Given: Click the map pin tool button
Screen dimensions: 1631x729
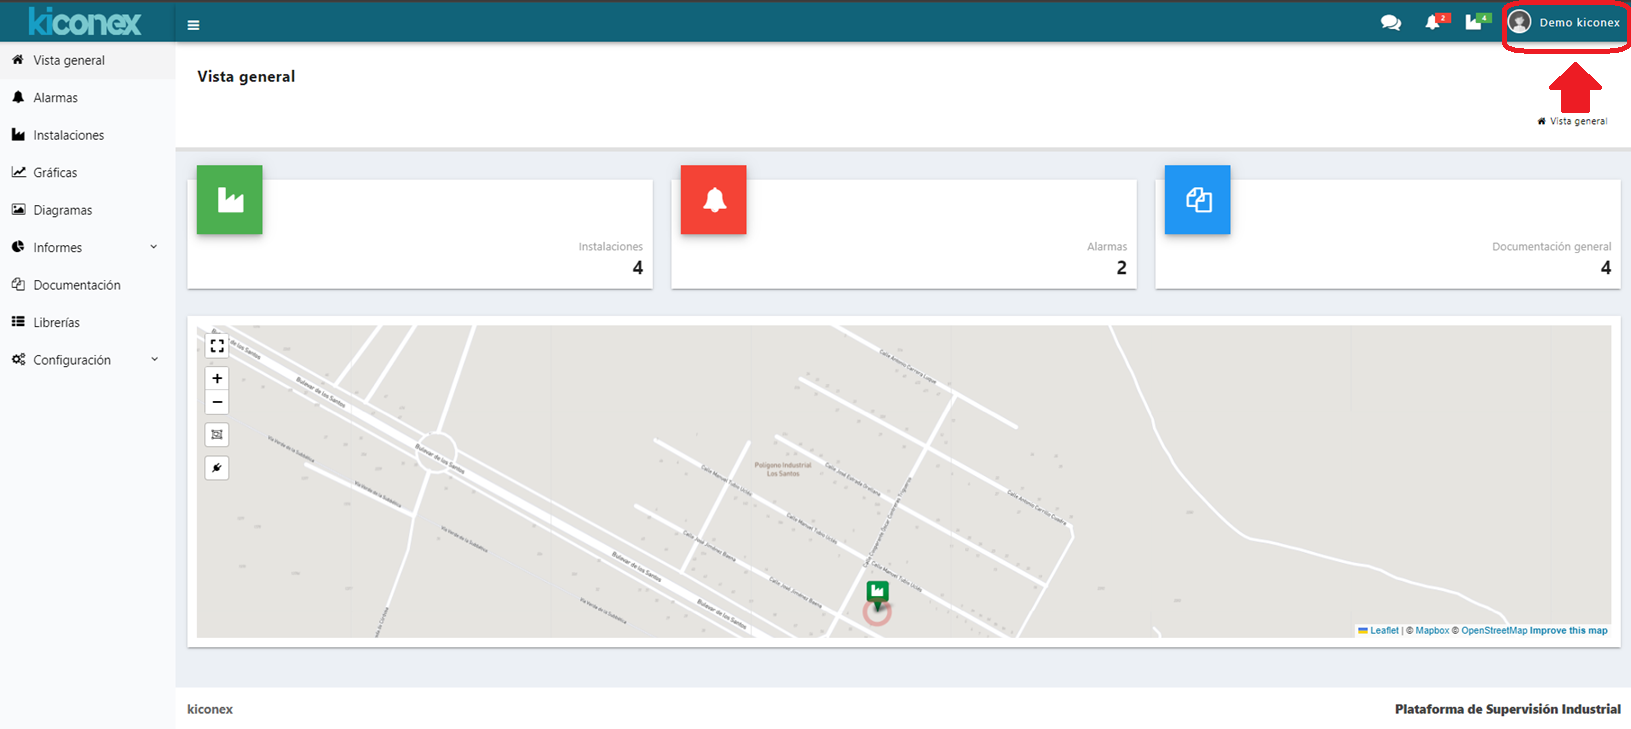Looking at the screenshot, I should (x=217, y=468).
